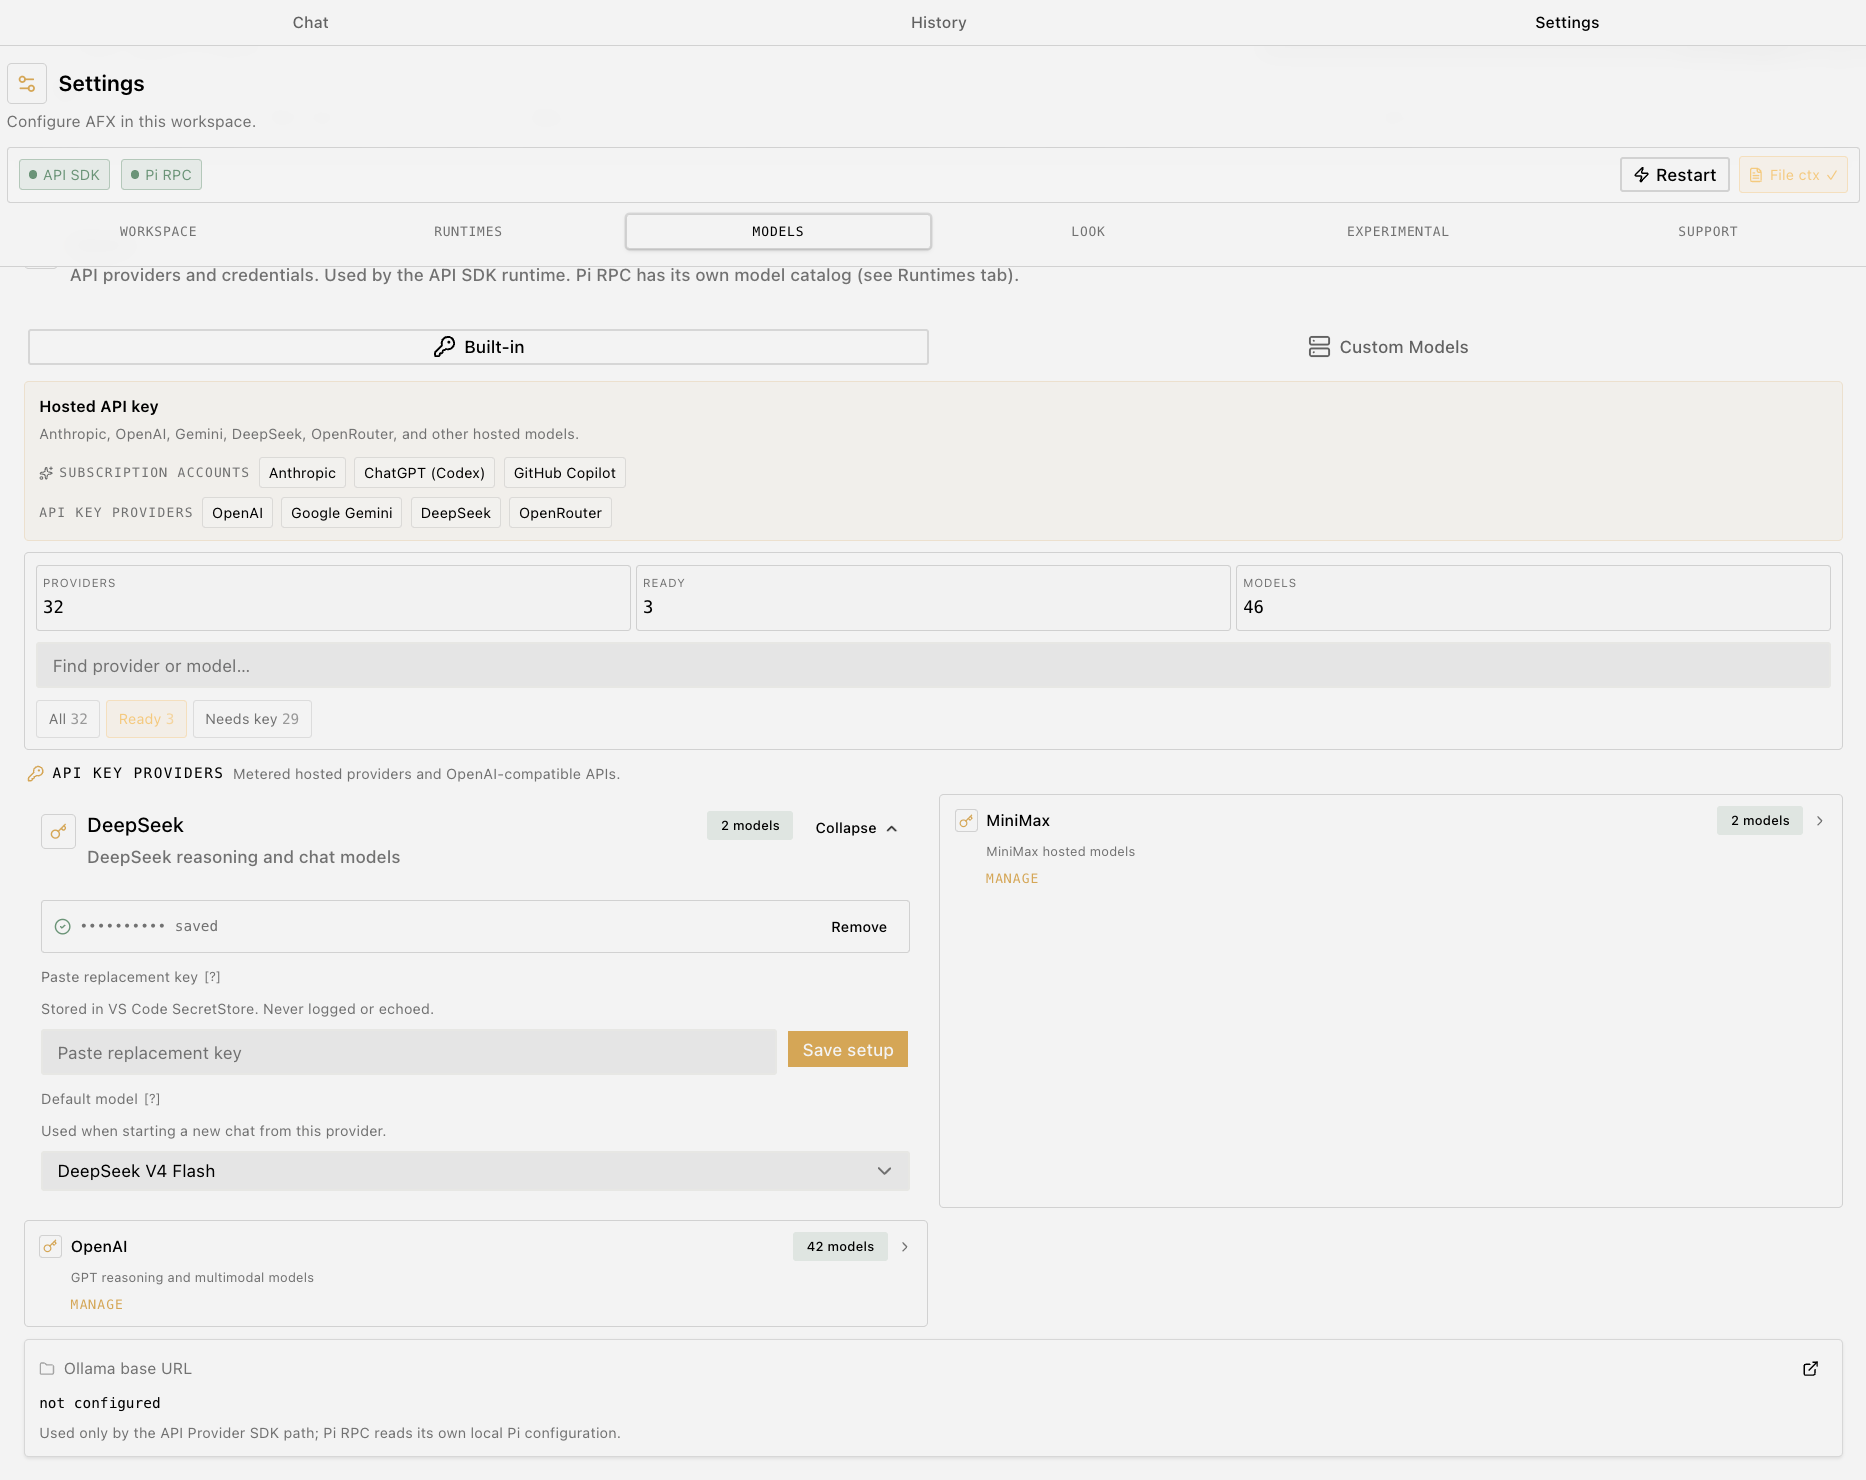Switch to the History tab
This screenshot has width=1866, height=1480.
[x=938, y=22]
